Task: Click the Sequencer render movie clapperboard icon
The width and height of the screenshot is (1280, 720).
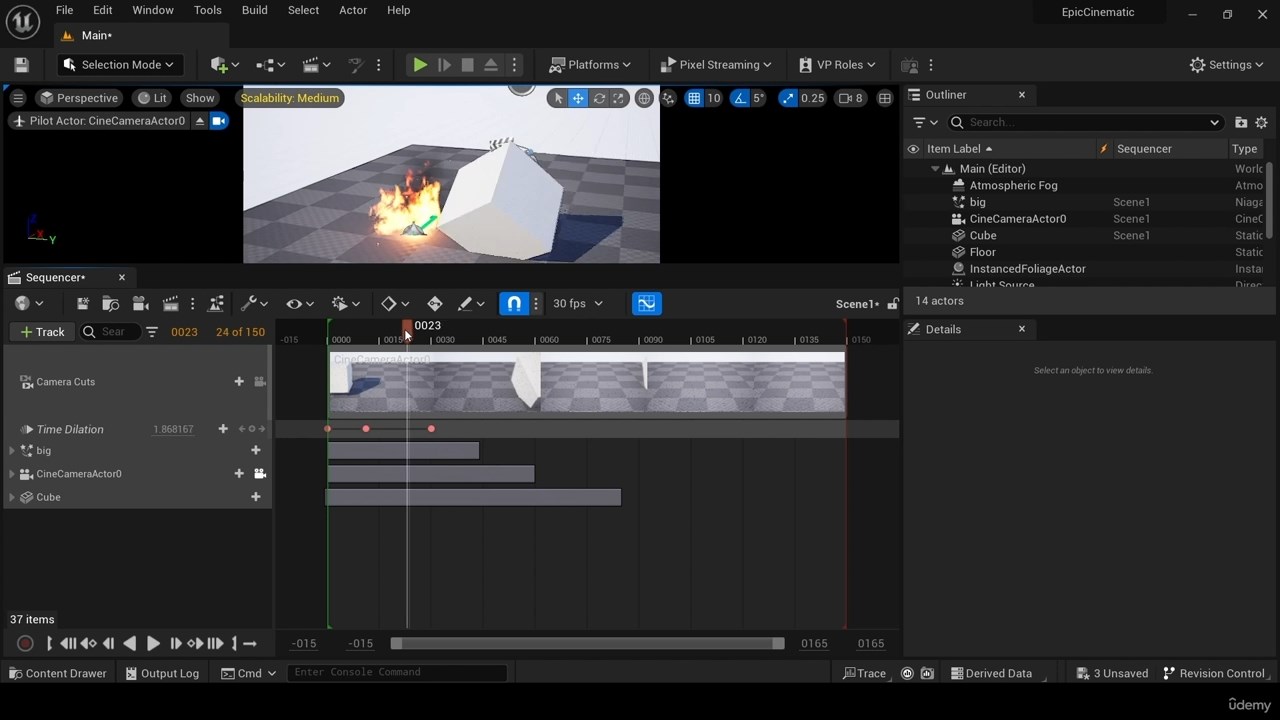Action: [x=170, y=304]
